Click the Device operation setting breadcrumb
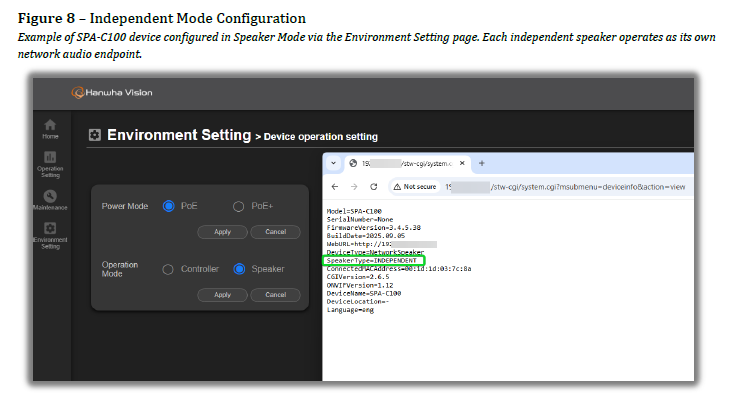The height and width of the screenshot is (404, 735). click(x=321, y=137)
